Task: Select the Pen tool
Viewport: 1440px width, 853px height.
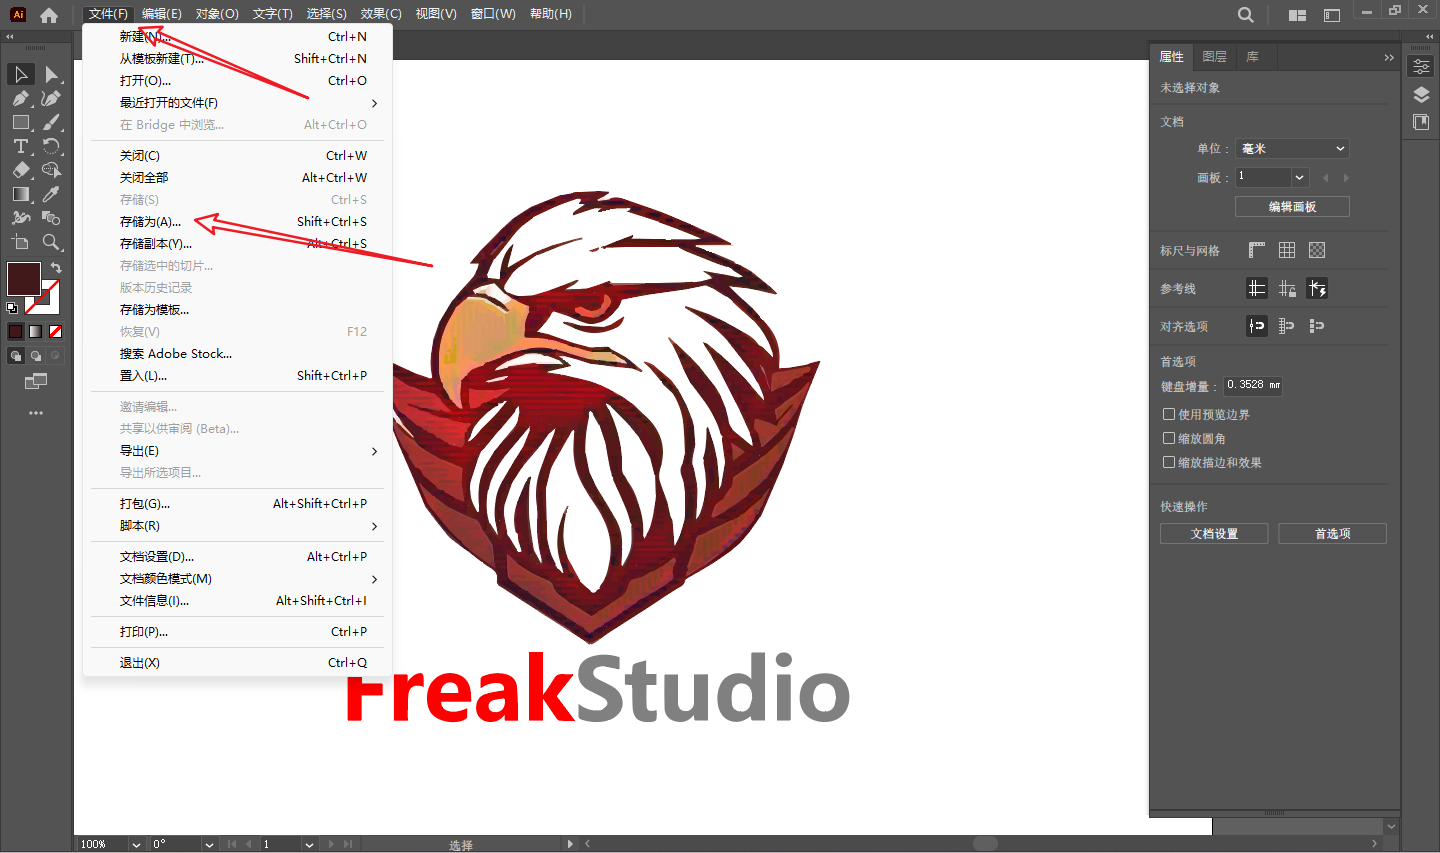Action: pos(20,99)
